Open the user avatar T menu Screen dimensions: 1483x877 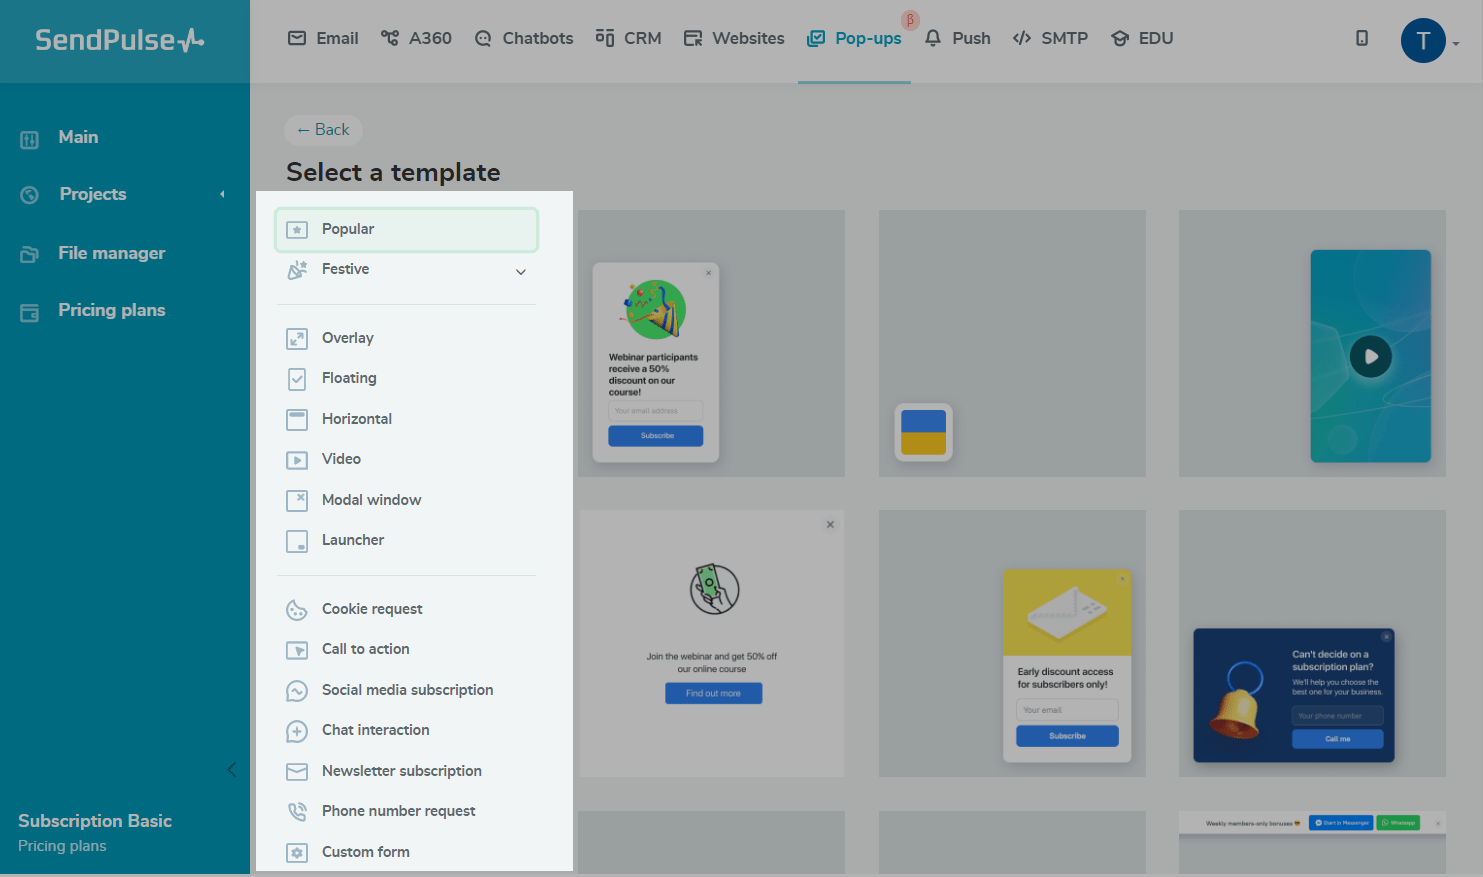tap(1424, 41)
